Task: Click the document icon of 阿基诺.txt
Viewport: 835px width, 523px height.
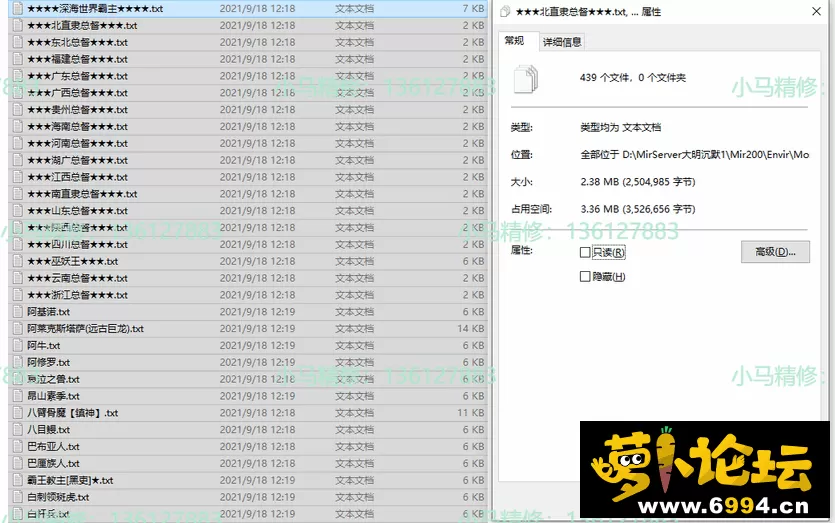Action: [18, 312]
